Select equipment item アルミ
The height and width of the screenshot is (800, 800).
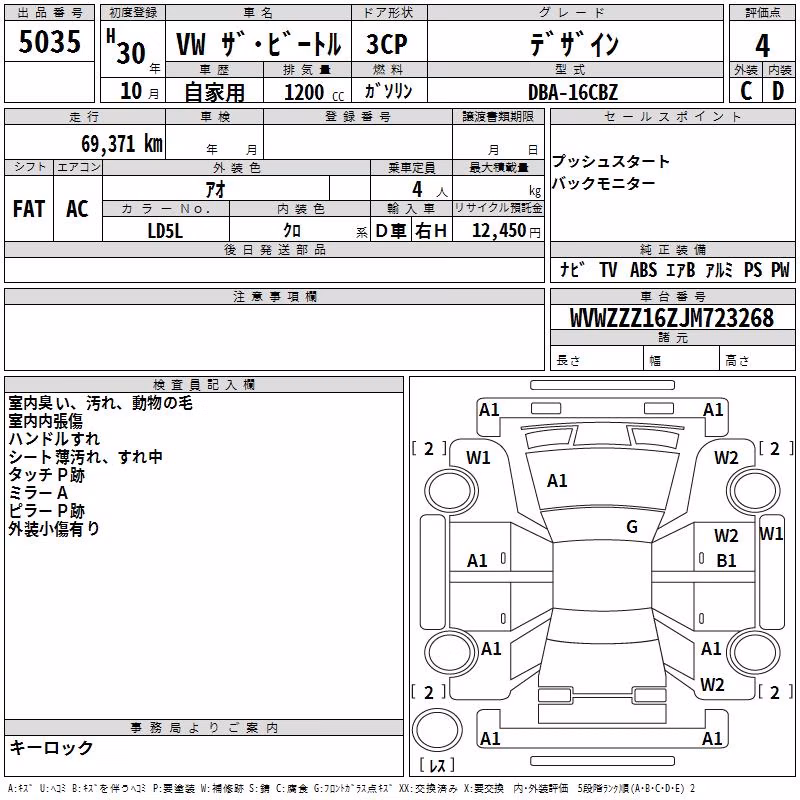click(x=719, y=269)
